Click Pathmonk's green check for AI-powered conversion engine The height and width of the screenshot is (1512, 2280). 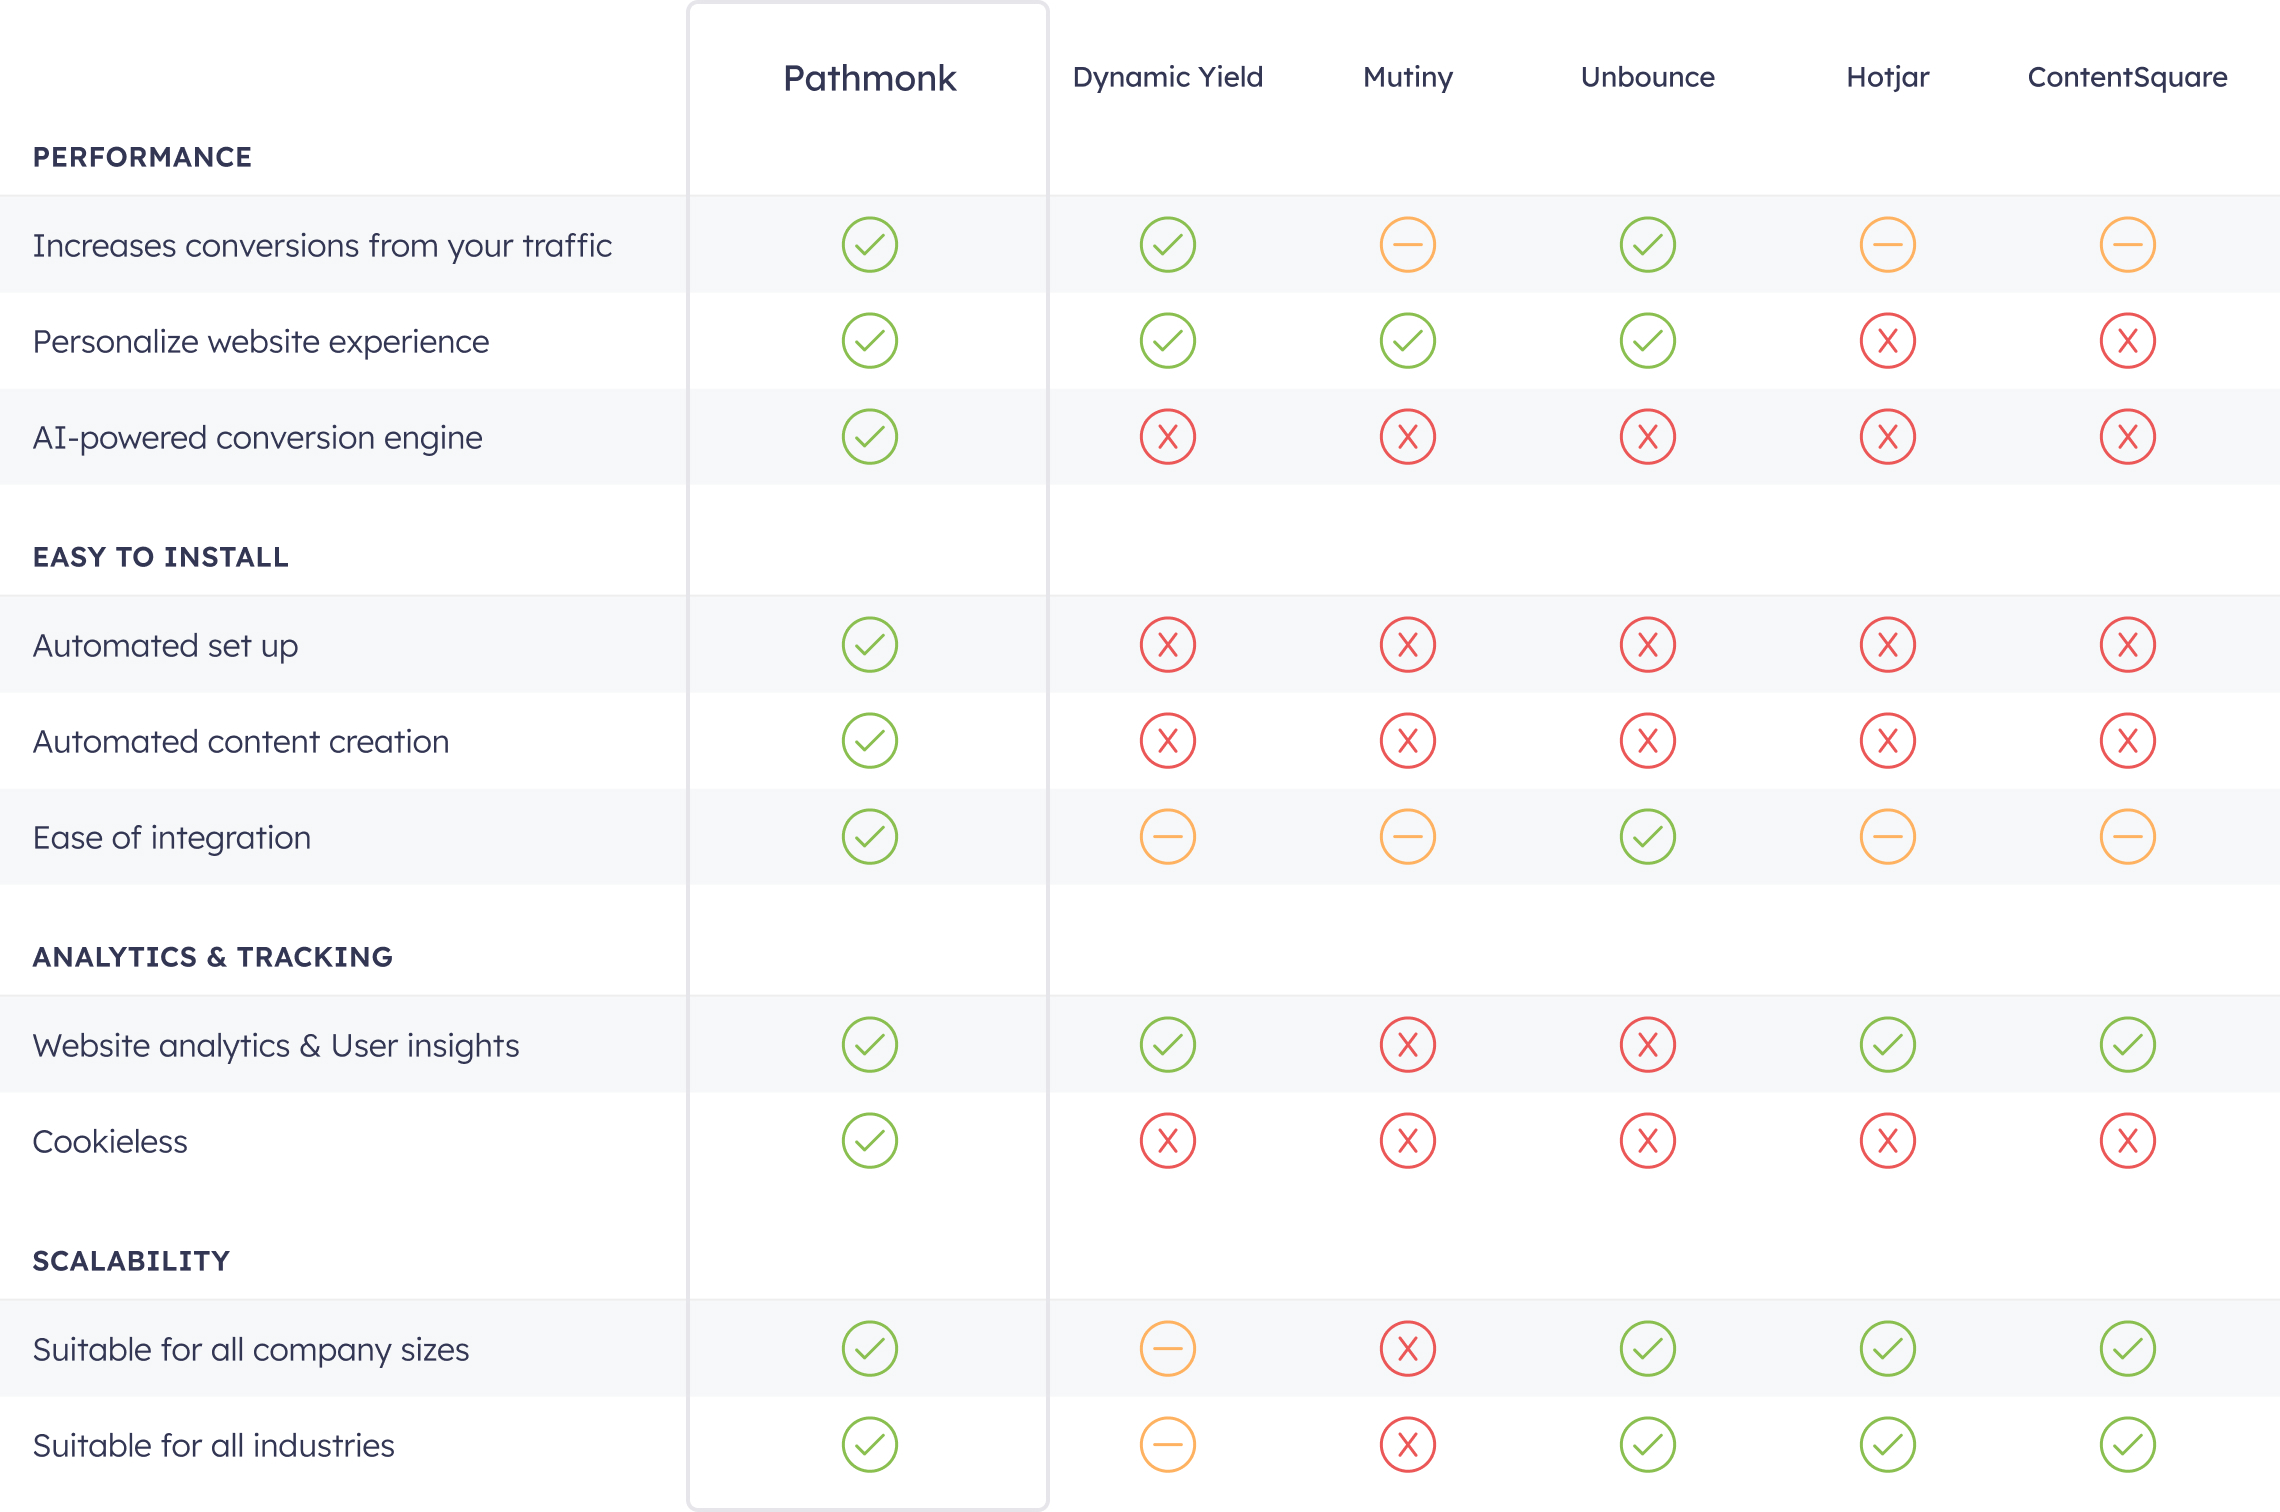click(869, 437)
